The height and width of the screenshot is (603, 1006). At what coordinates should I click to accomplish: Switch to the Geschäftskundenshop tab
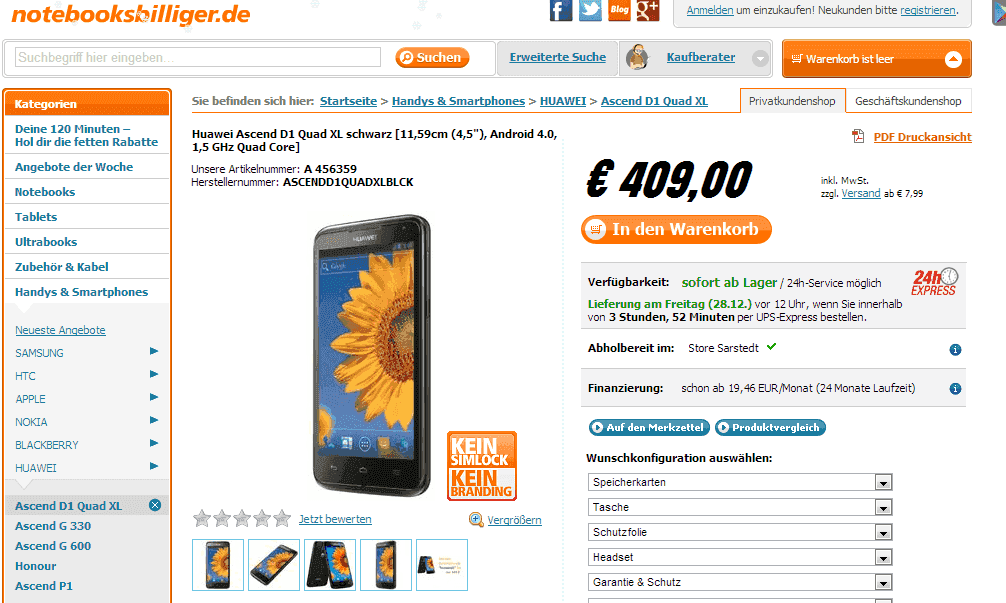[x=908, y=101]
